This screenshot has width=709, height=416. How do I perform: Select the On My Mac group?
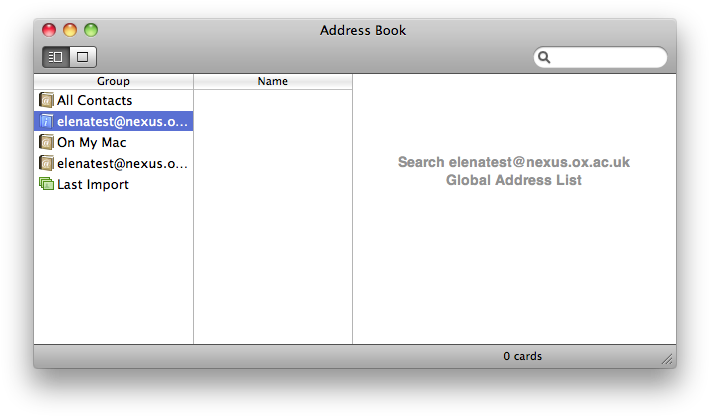coord(113,142)
